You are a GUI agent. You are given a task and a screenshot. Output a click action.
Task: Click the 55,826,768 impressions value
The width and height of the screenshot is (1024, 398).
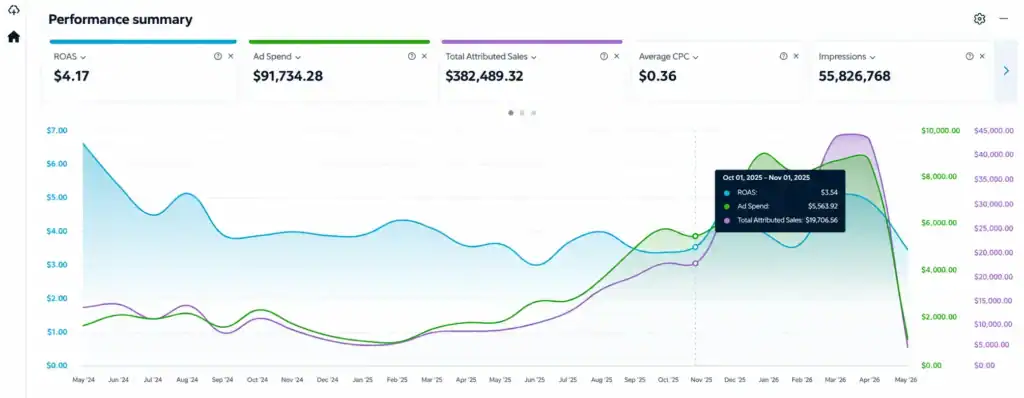[x=854, y=76]
